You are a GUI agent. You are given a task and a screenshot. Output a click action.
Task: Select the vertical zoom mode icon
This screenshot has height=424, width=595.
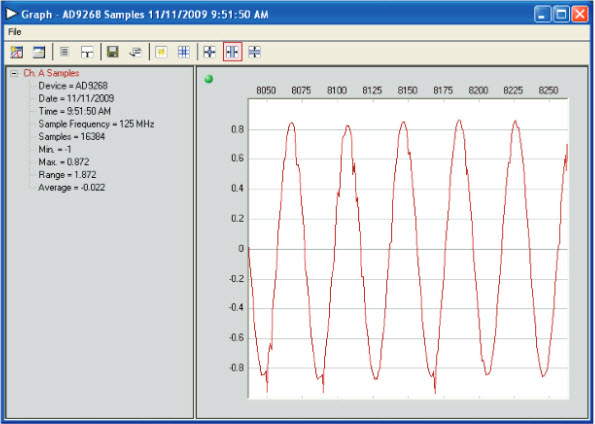255,52
